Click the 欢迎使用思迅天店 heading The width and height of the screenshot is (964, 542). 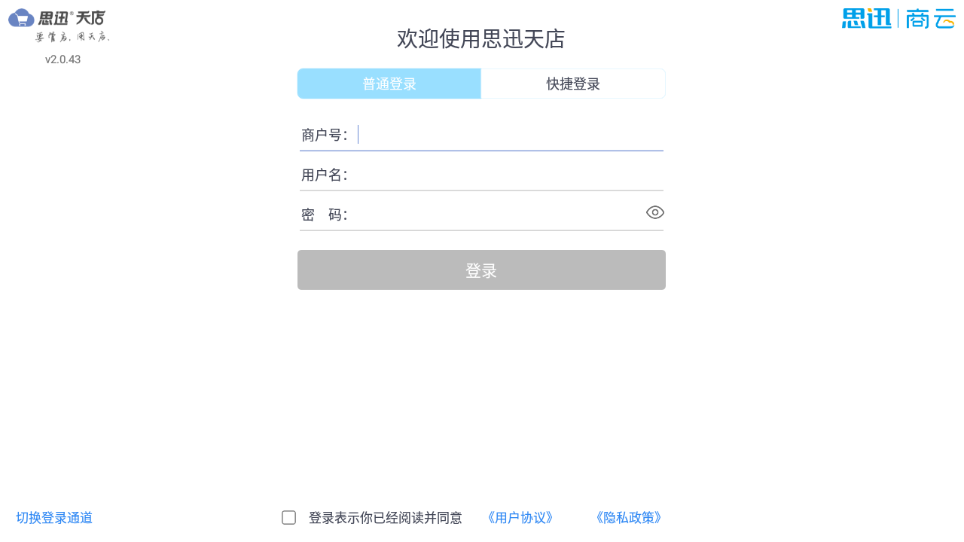tap(481, 39)
